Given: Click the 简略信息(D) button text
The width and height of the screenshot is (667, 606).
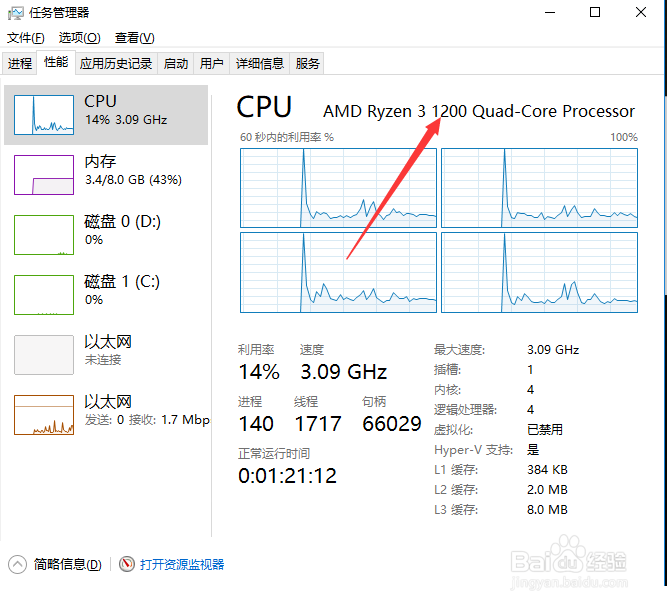Looking at the screenshot, I should click(67, 565).
